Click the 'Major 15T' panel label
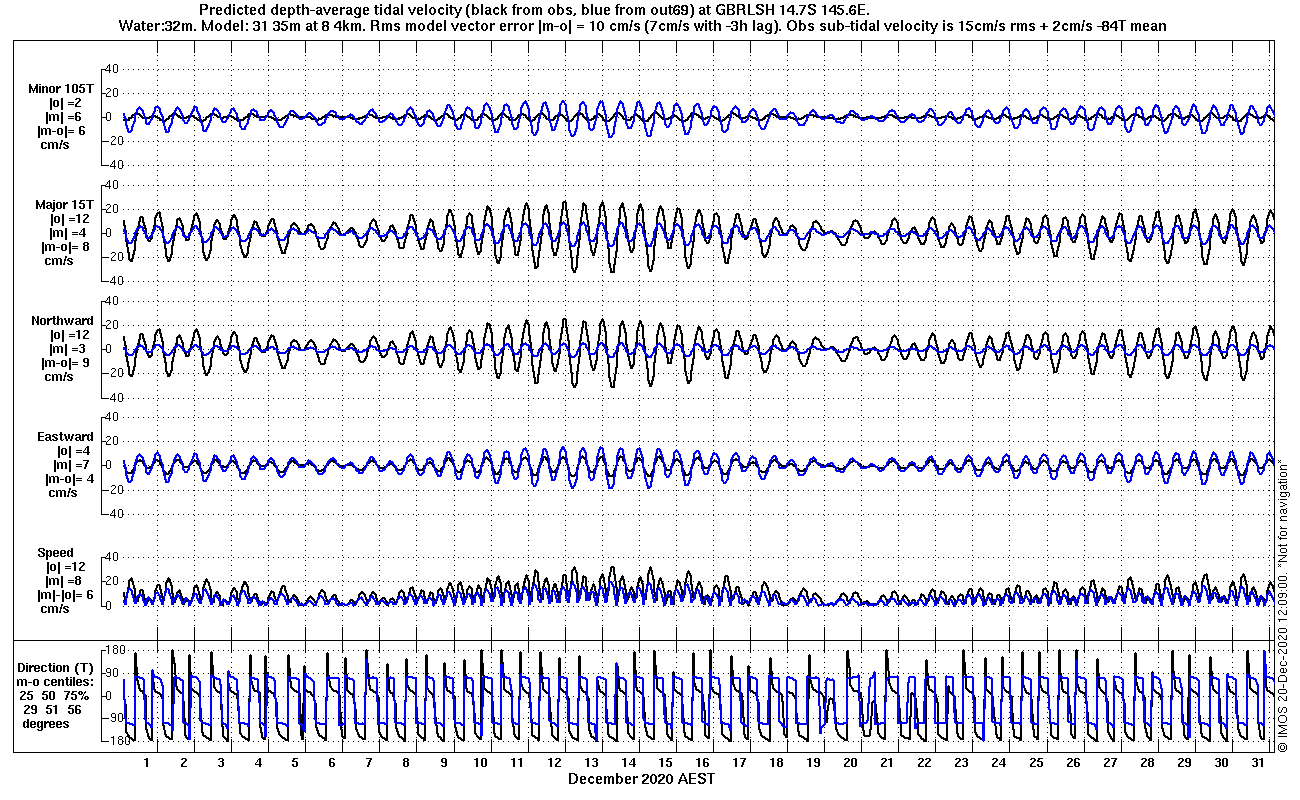Viewport: 1300px width, 800px height. pos(64,205)
